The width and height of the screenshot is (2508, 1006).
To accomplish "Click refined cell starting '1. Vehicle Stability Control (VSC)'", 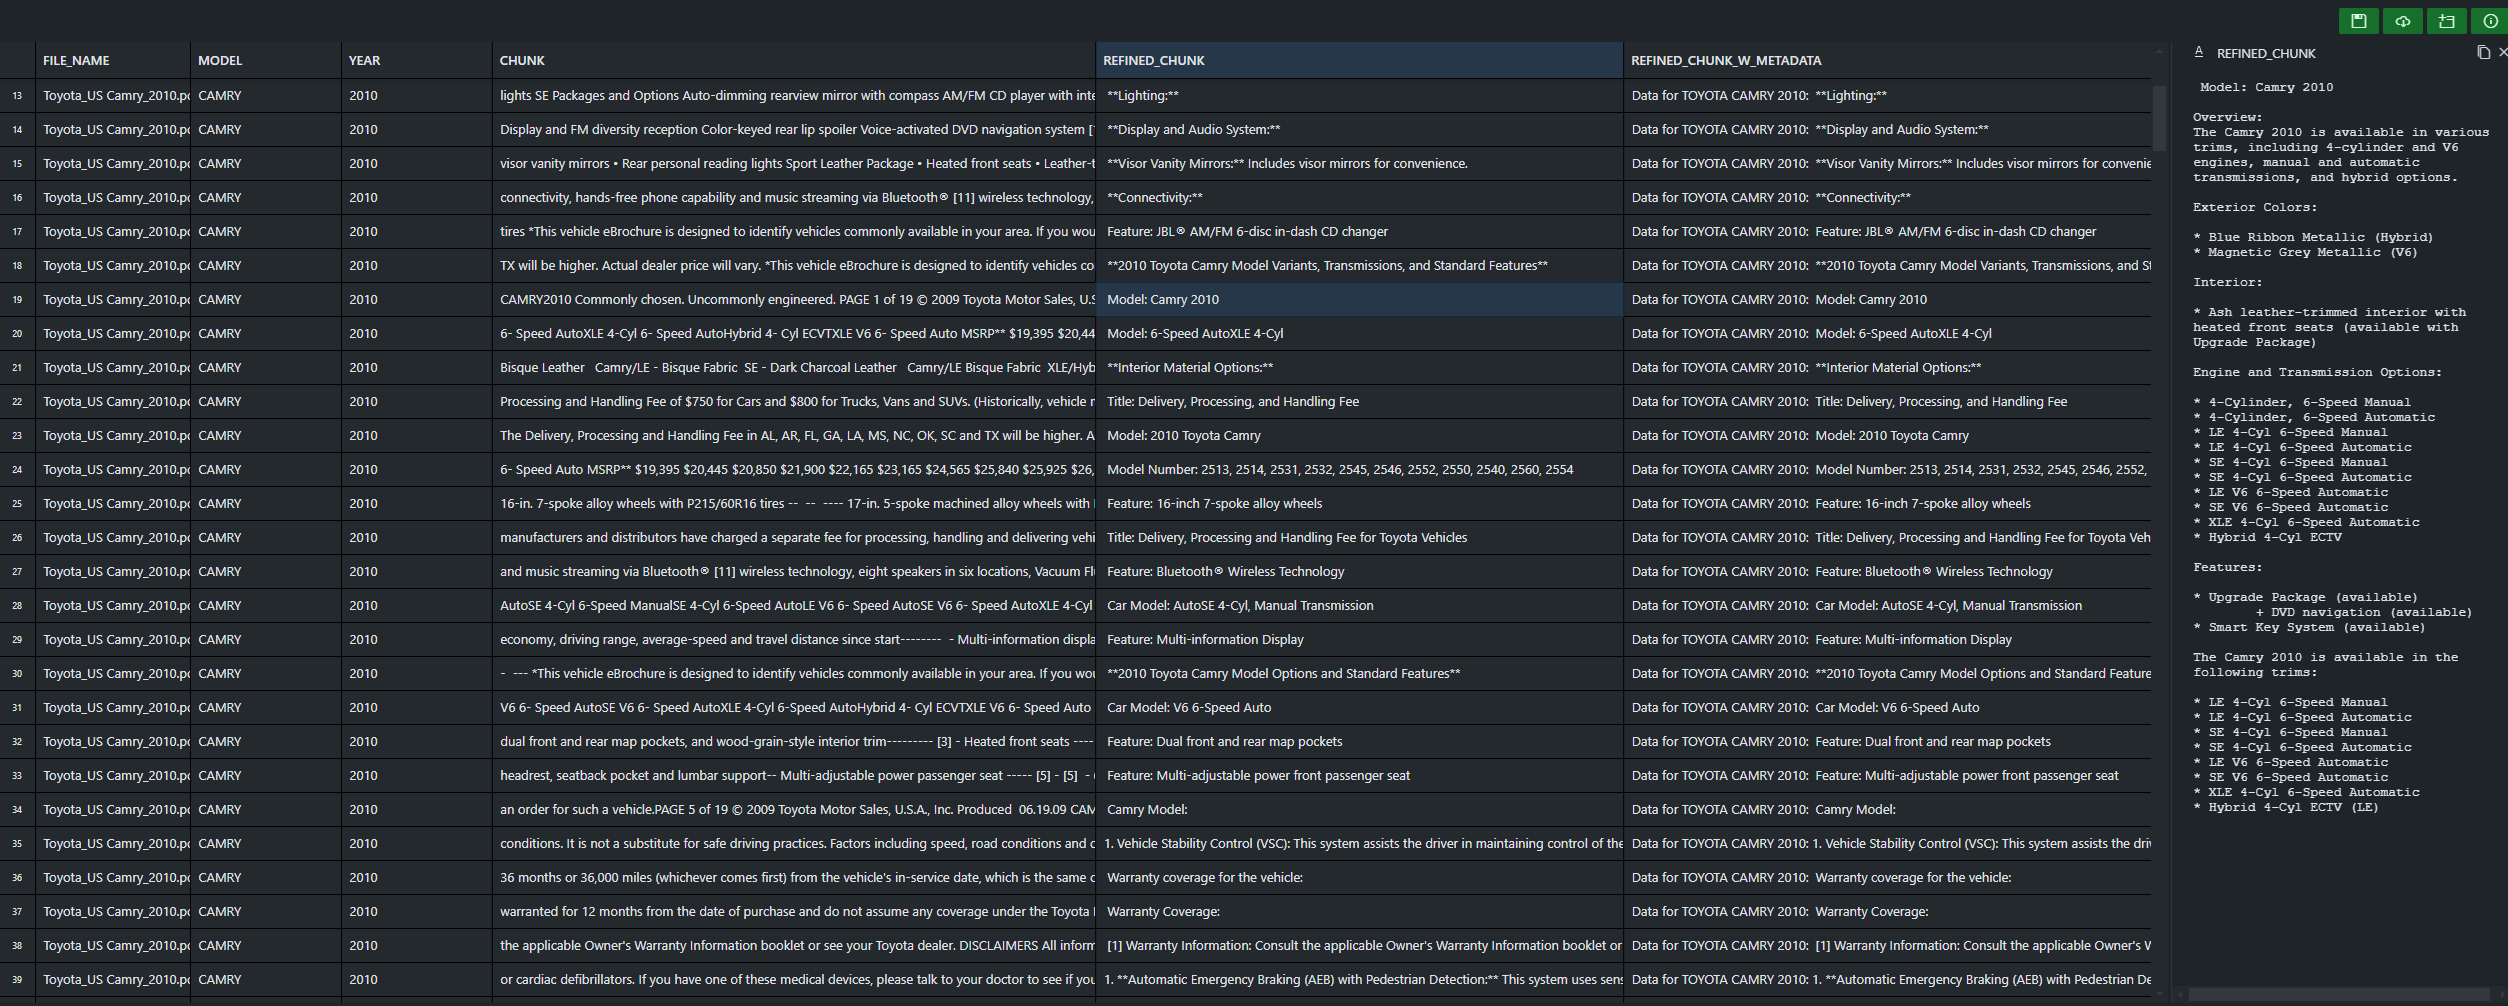I will [1359, 844].
